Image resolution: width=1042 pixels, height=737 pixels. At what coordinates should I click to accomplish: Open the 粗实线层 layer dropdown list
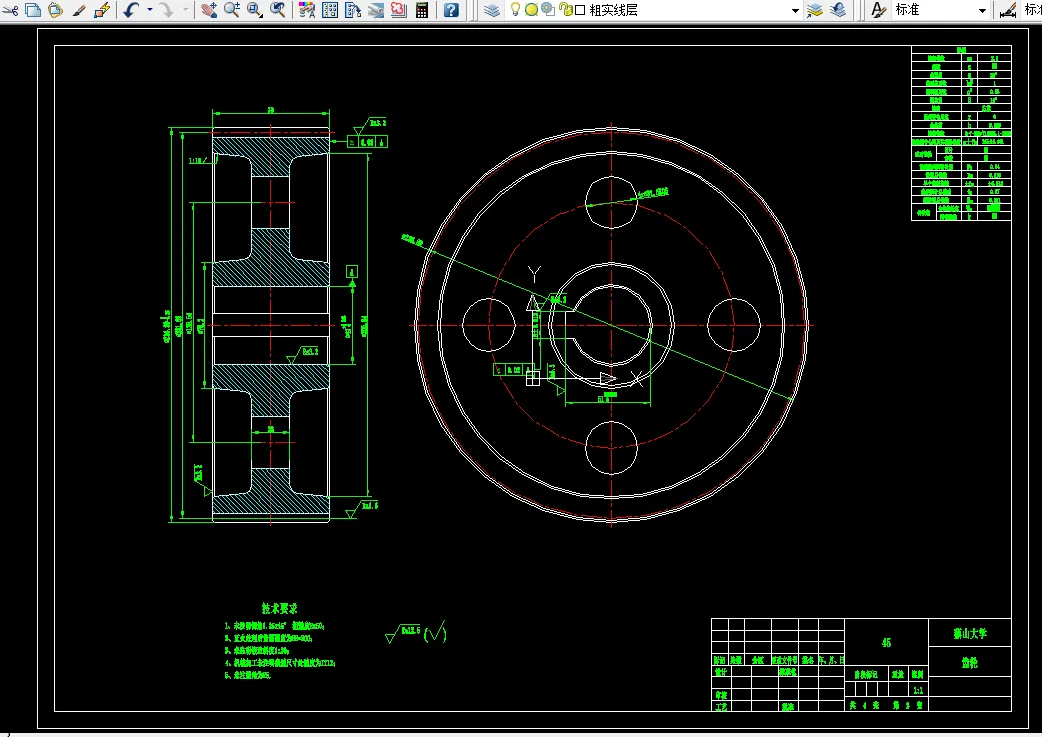pyautogui.click(x=795, y=11)
